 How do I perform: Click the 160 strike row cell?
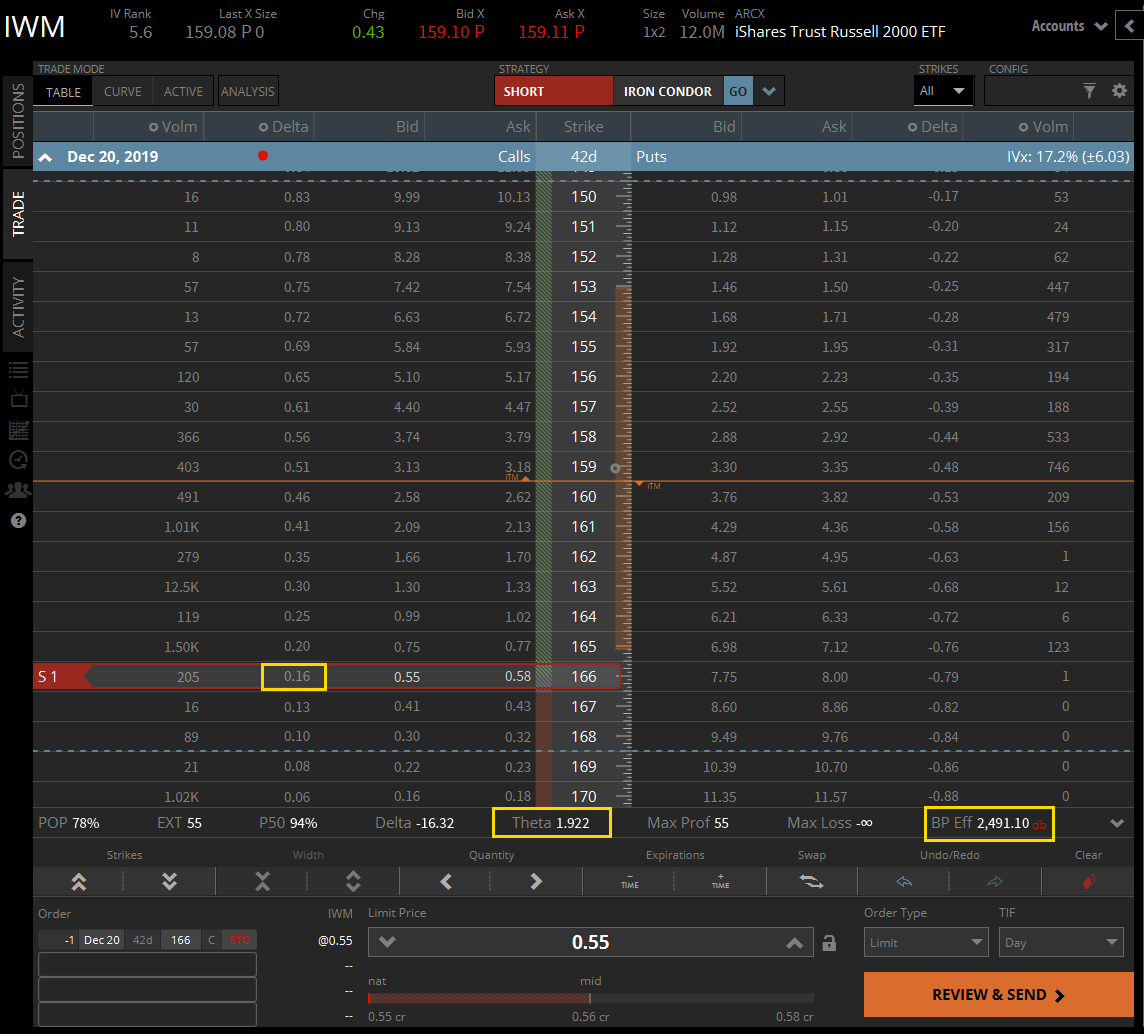[584, 497]
